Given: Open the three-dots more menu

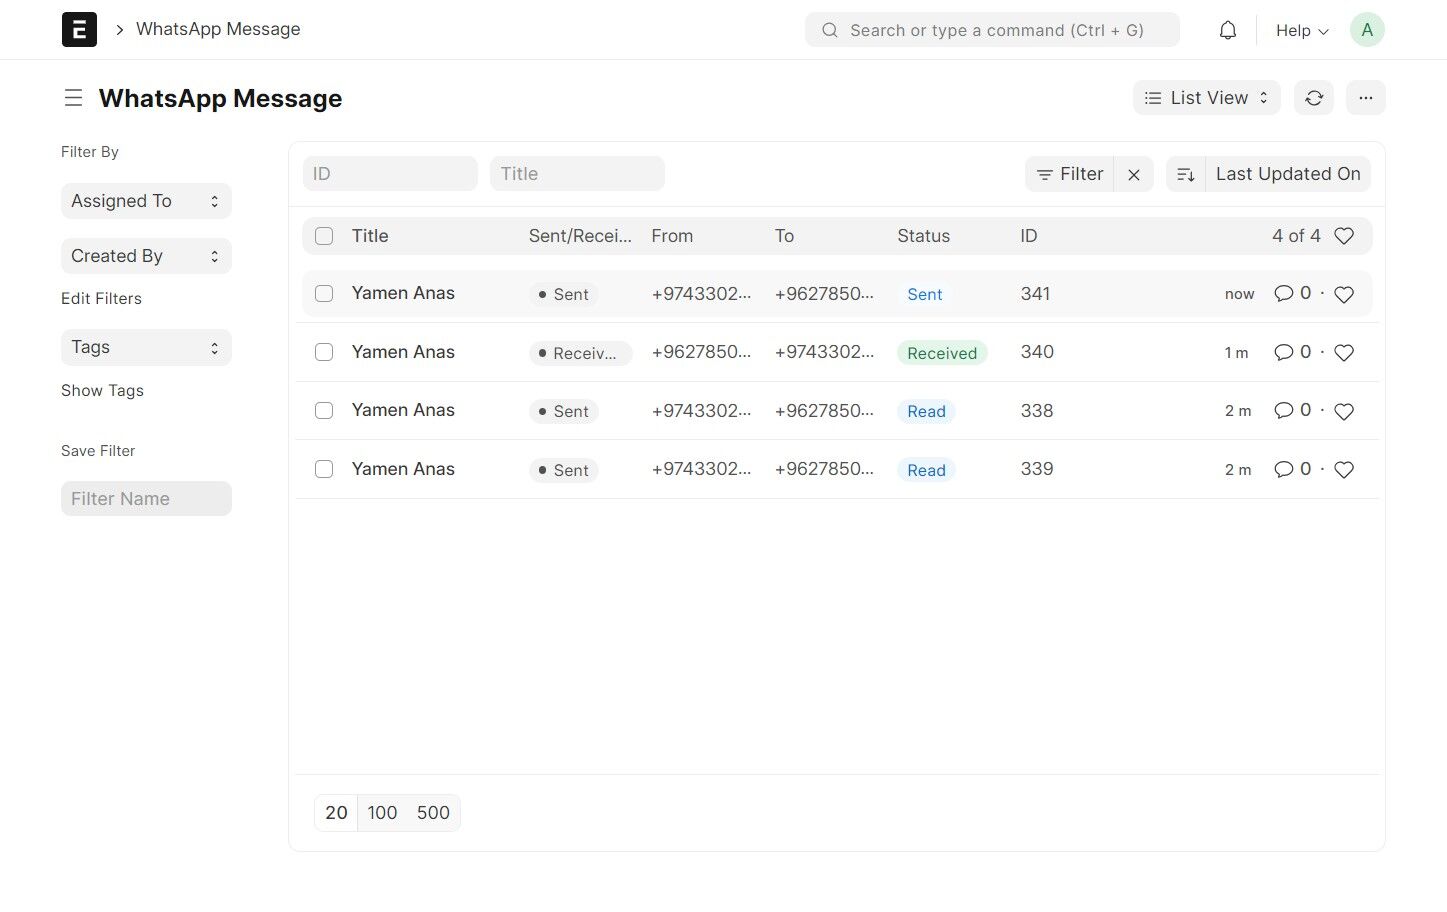Looking at the screenshot, I should [x=1366, y=98].
